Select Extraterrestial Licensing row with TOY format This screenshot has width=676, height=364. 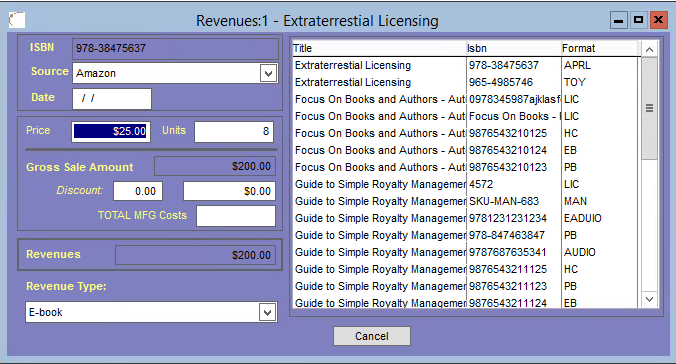coord(465,82)
